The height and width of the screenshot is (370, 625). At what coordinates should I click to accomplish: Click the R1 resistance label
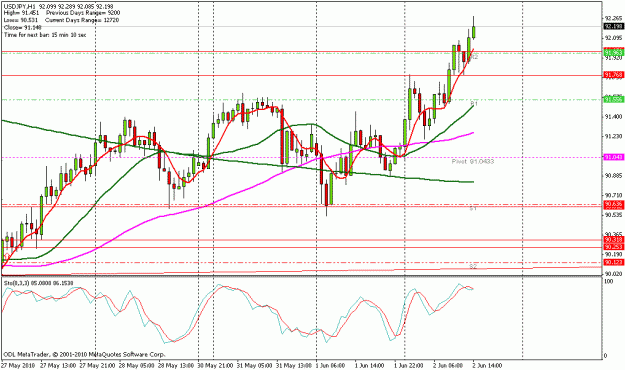click(x=474, y=104)
